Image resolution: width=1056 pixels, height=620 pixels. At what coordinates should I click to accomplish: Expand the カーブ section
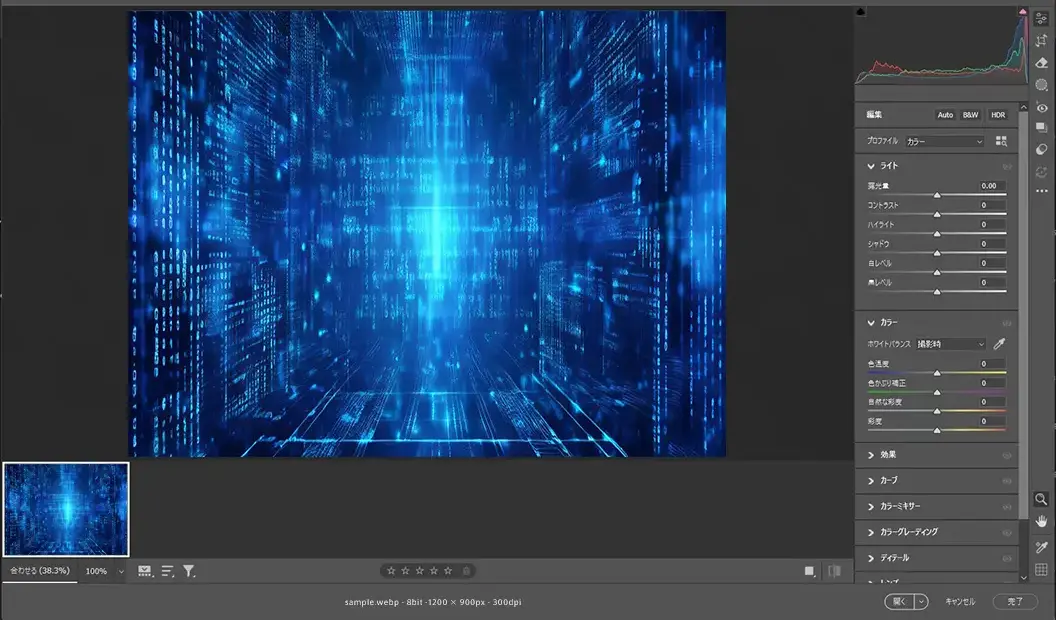tap(888, 480)
